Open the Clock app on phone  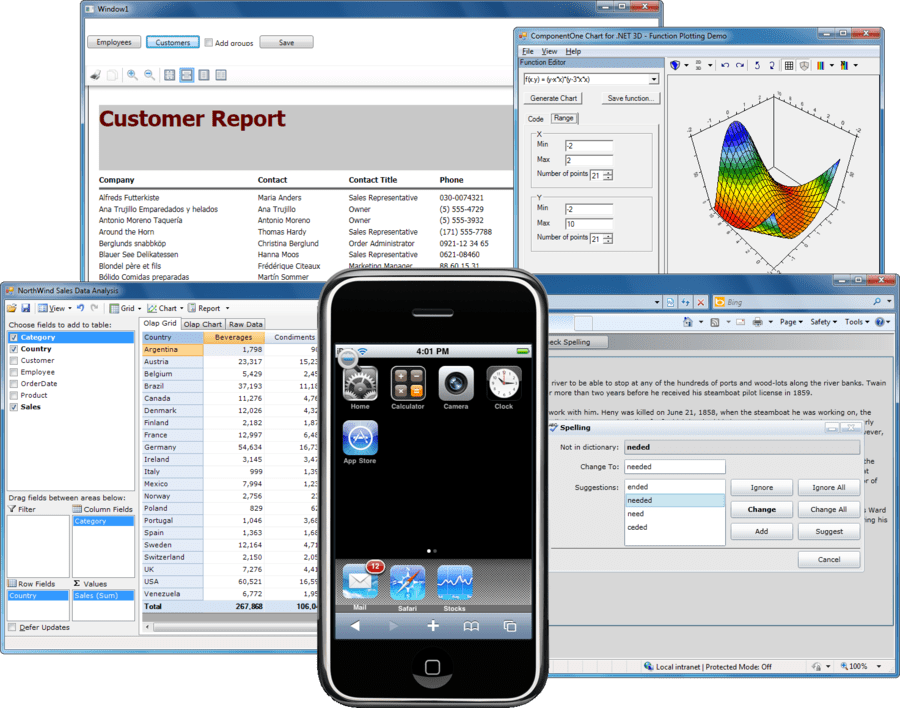point(503,383)
